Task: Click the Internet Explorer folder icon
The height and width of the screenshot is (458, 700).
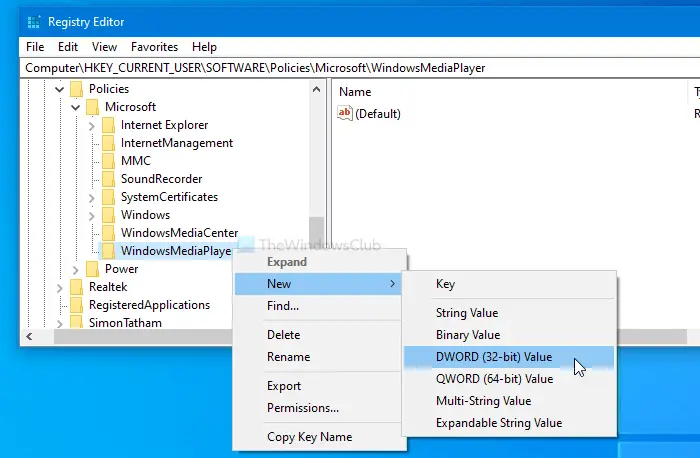Action: (108, 125)
